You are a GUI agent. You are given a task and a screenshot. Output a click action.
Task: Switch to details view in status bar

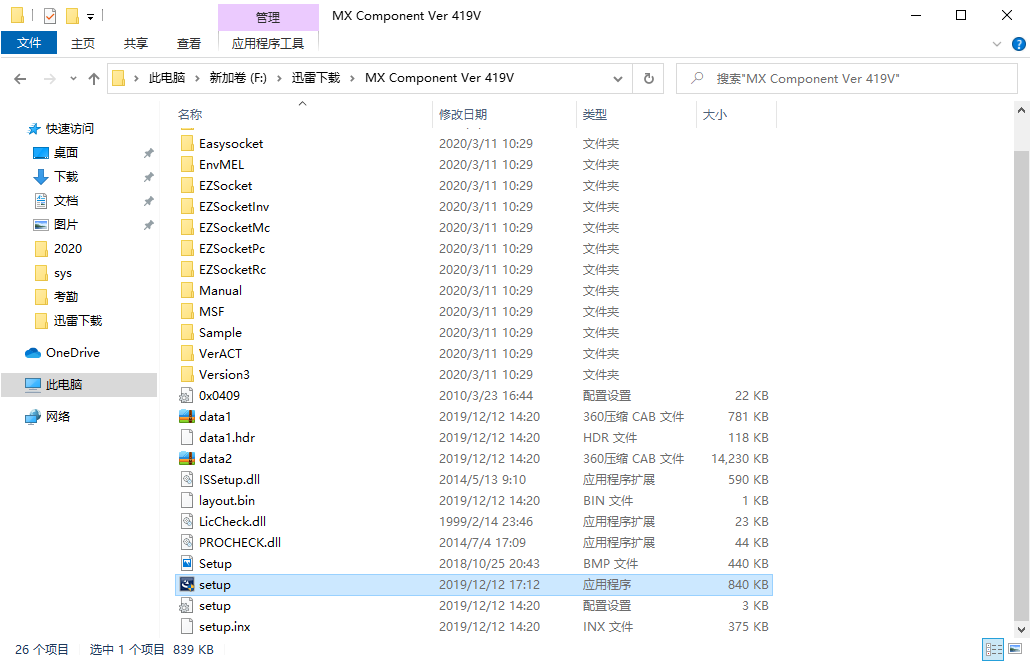click(x=992, y=649)
